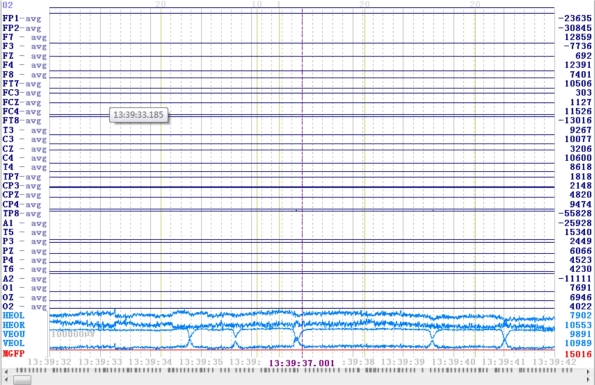Screen dimensions: 595x385
Task: Select the TP7-avg channel label
Action: click(22, 177)
